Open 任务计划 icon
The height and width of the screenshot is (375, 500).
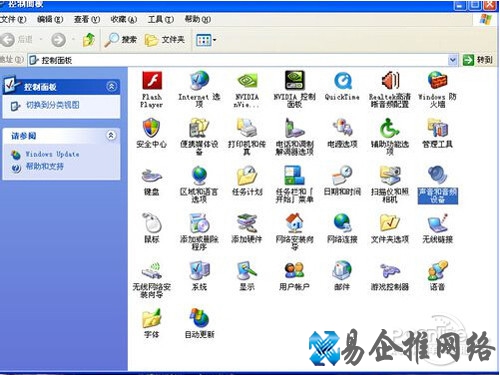pos(247,181)
